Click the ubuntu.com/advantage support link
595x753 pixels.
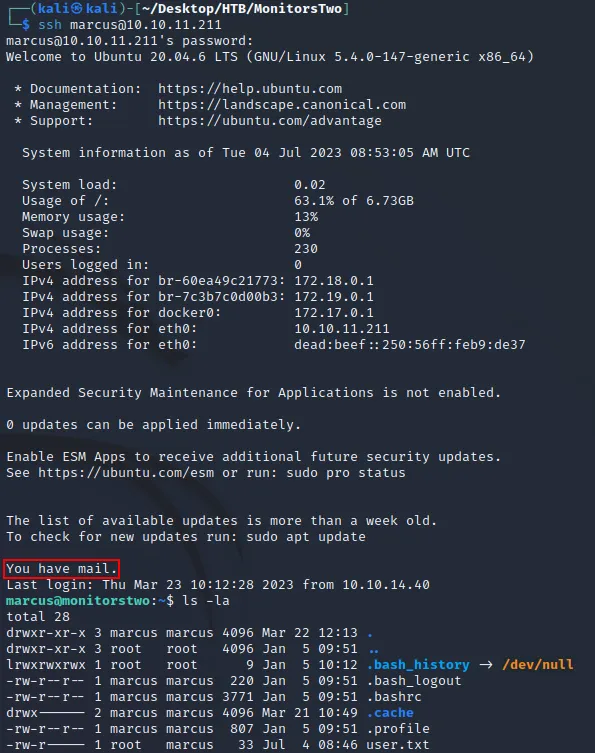tap(270, 121)
